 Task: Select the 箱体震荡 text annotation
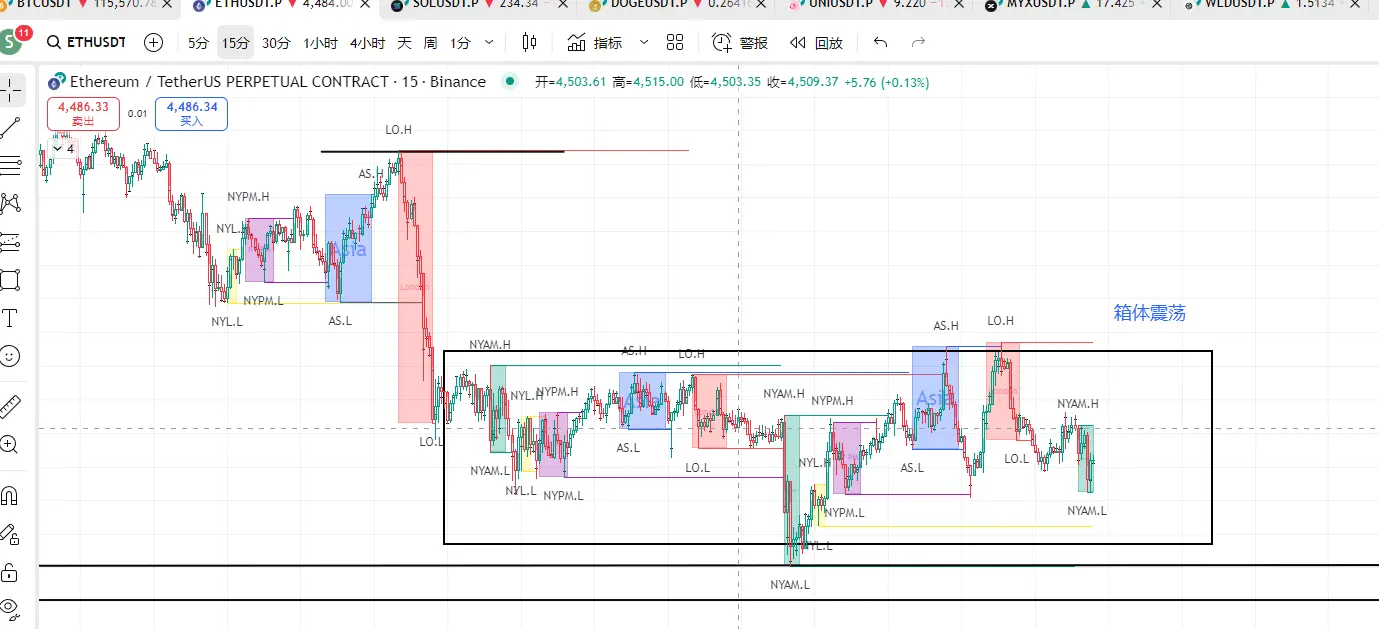click(1150, 313)
